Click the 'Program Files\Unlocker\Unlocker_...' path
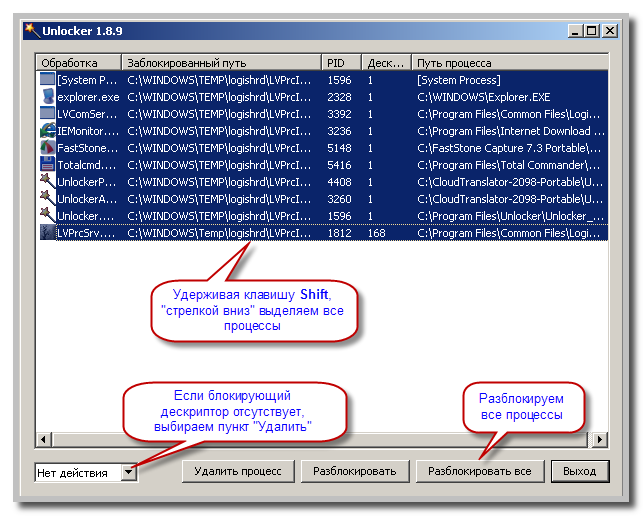643x516 pixels. 511,216
